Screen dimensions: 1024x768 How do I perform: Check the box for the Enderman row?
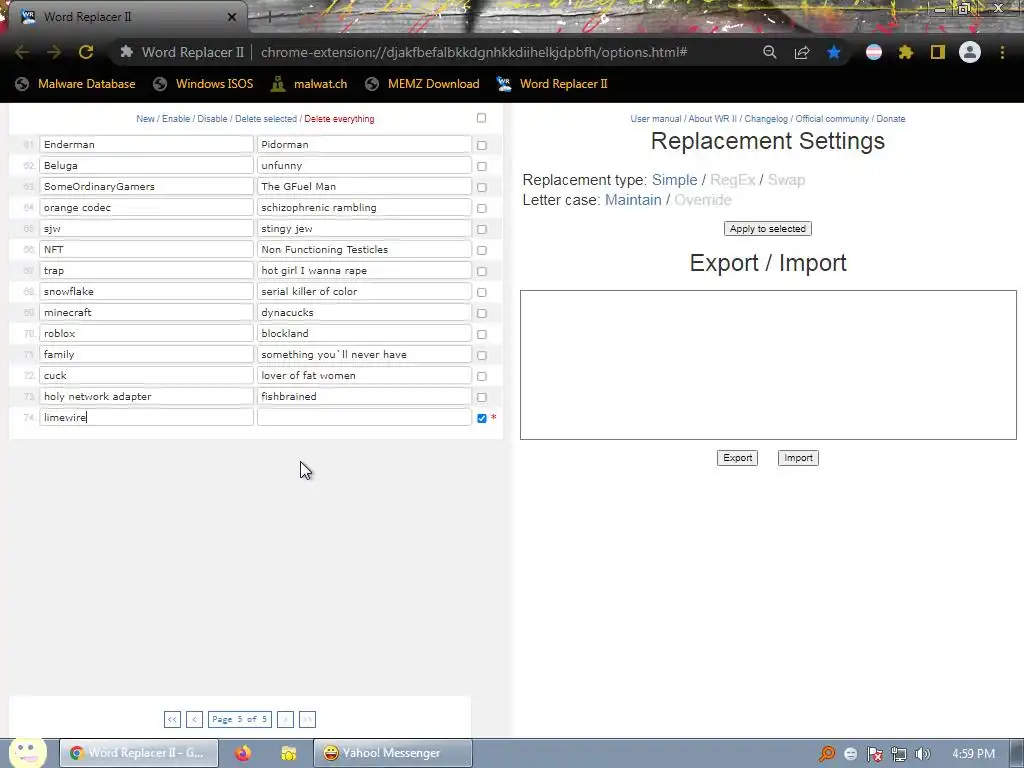pyautogui.click(x=482, y=145)
